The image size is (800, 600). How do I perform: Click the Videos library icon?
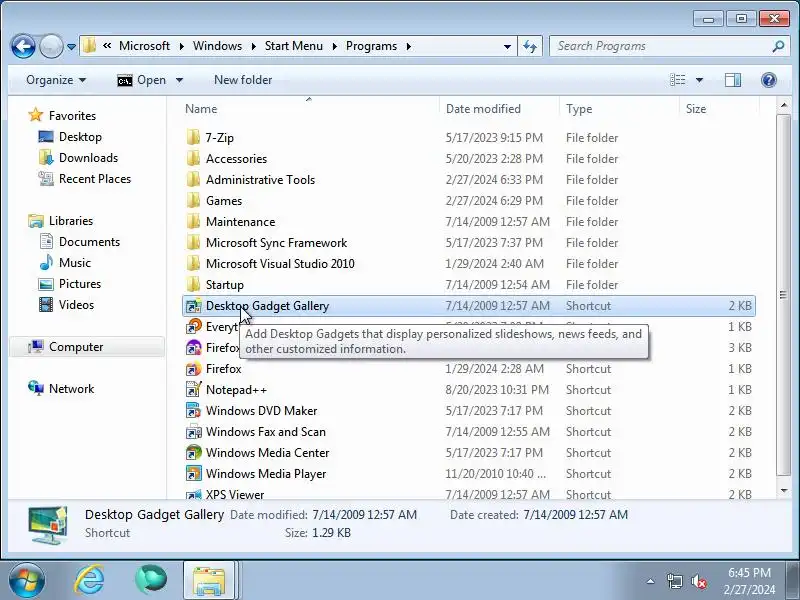point(46,305)
